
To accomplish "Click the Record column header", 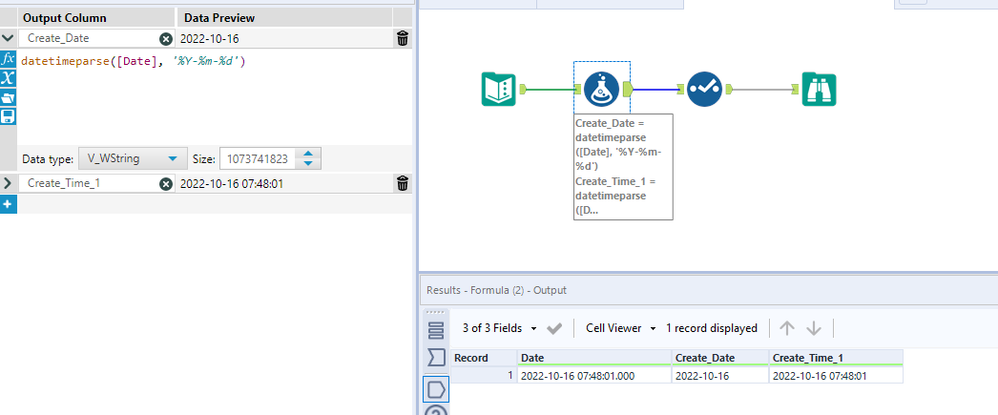I will point(484,358).
